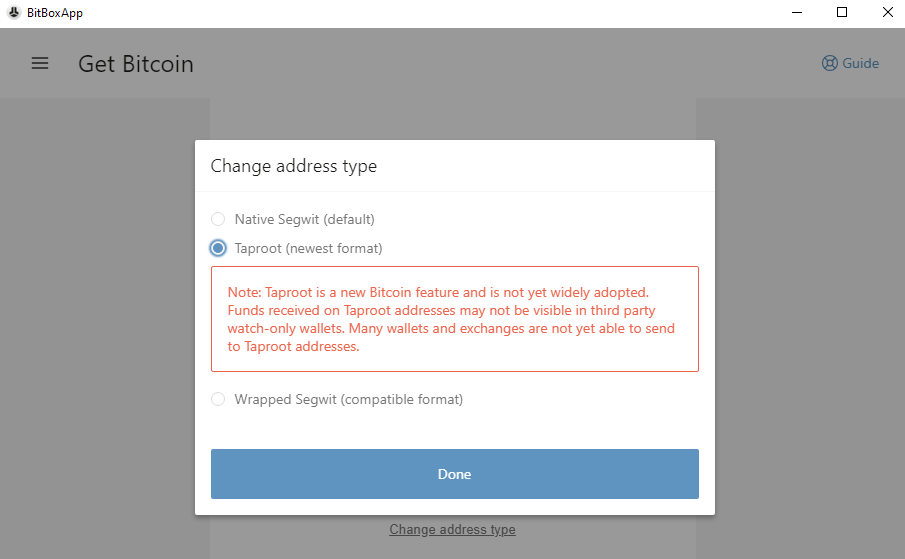The width and height of the screenshot is (905, 559).
Task: Click the Guide lifebuoy icon
Action: pos(829,63)
